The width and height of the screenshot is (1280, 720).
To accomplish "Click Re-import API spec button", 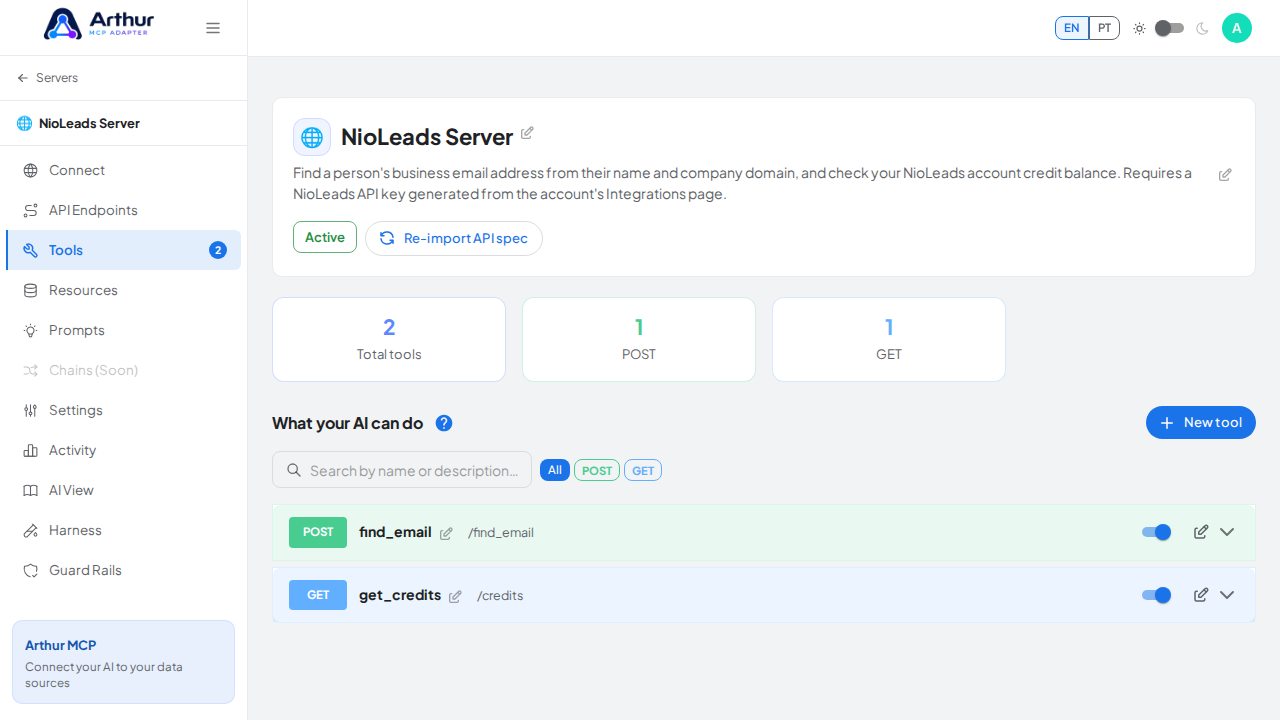I will click(454, 238).
